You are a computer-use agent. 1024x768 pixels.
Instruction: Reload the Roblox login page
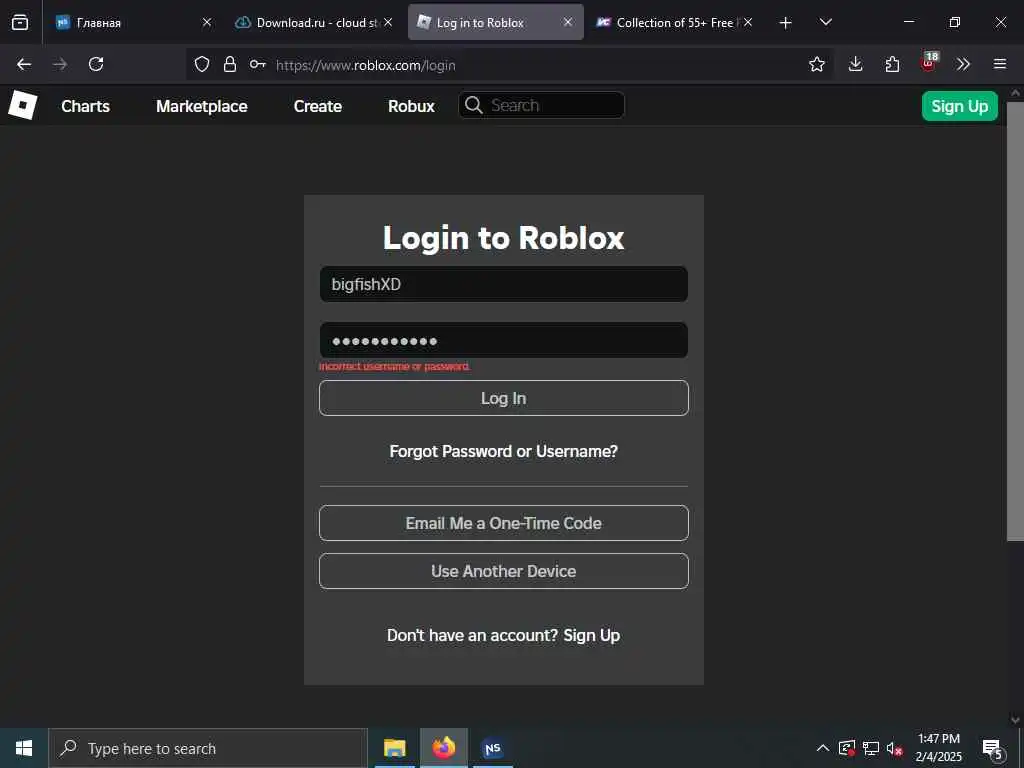96,64
